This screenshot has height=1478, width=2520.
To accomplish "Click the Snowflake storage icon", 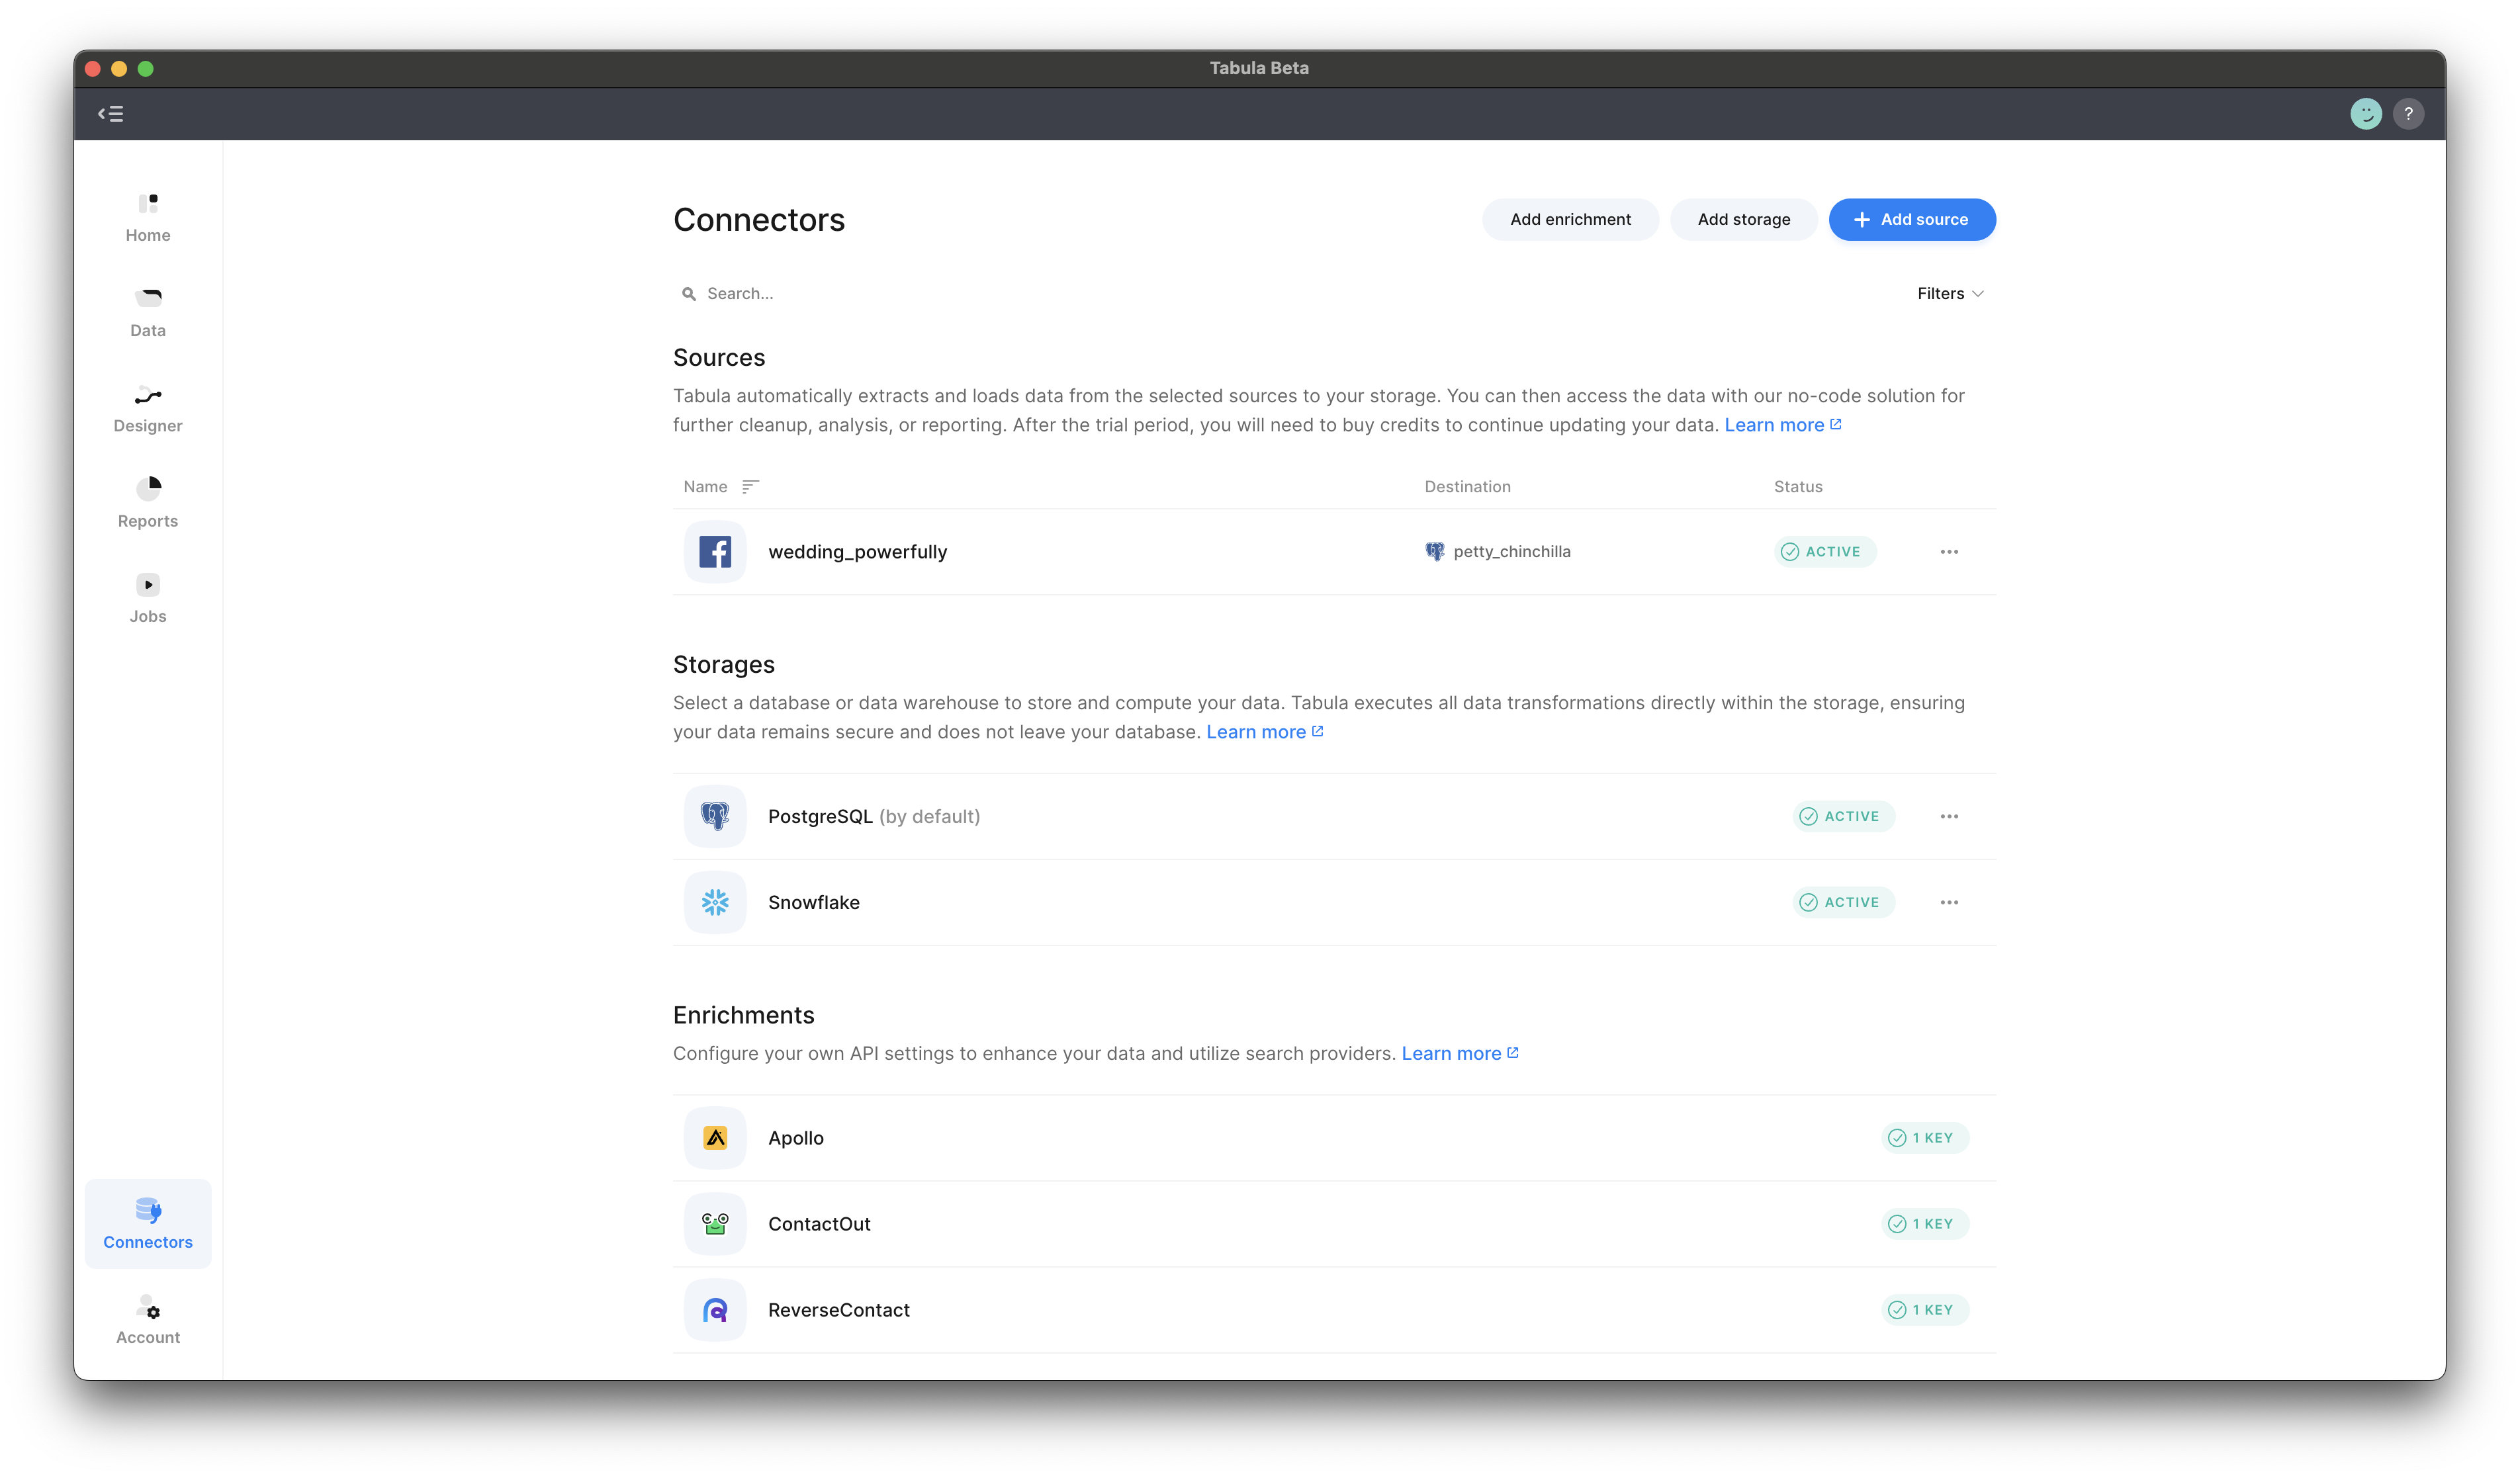I will pos(715,902).
